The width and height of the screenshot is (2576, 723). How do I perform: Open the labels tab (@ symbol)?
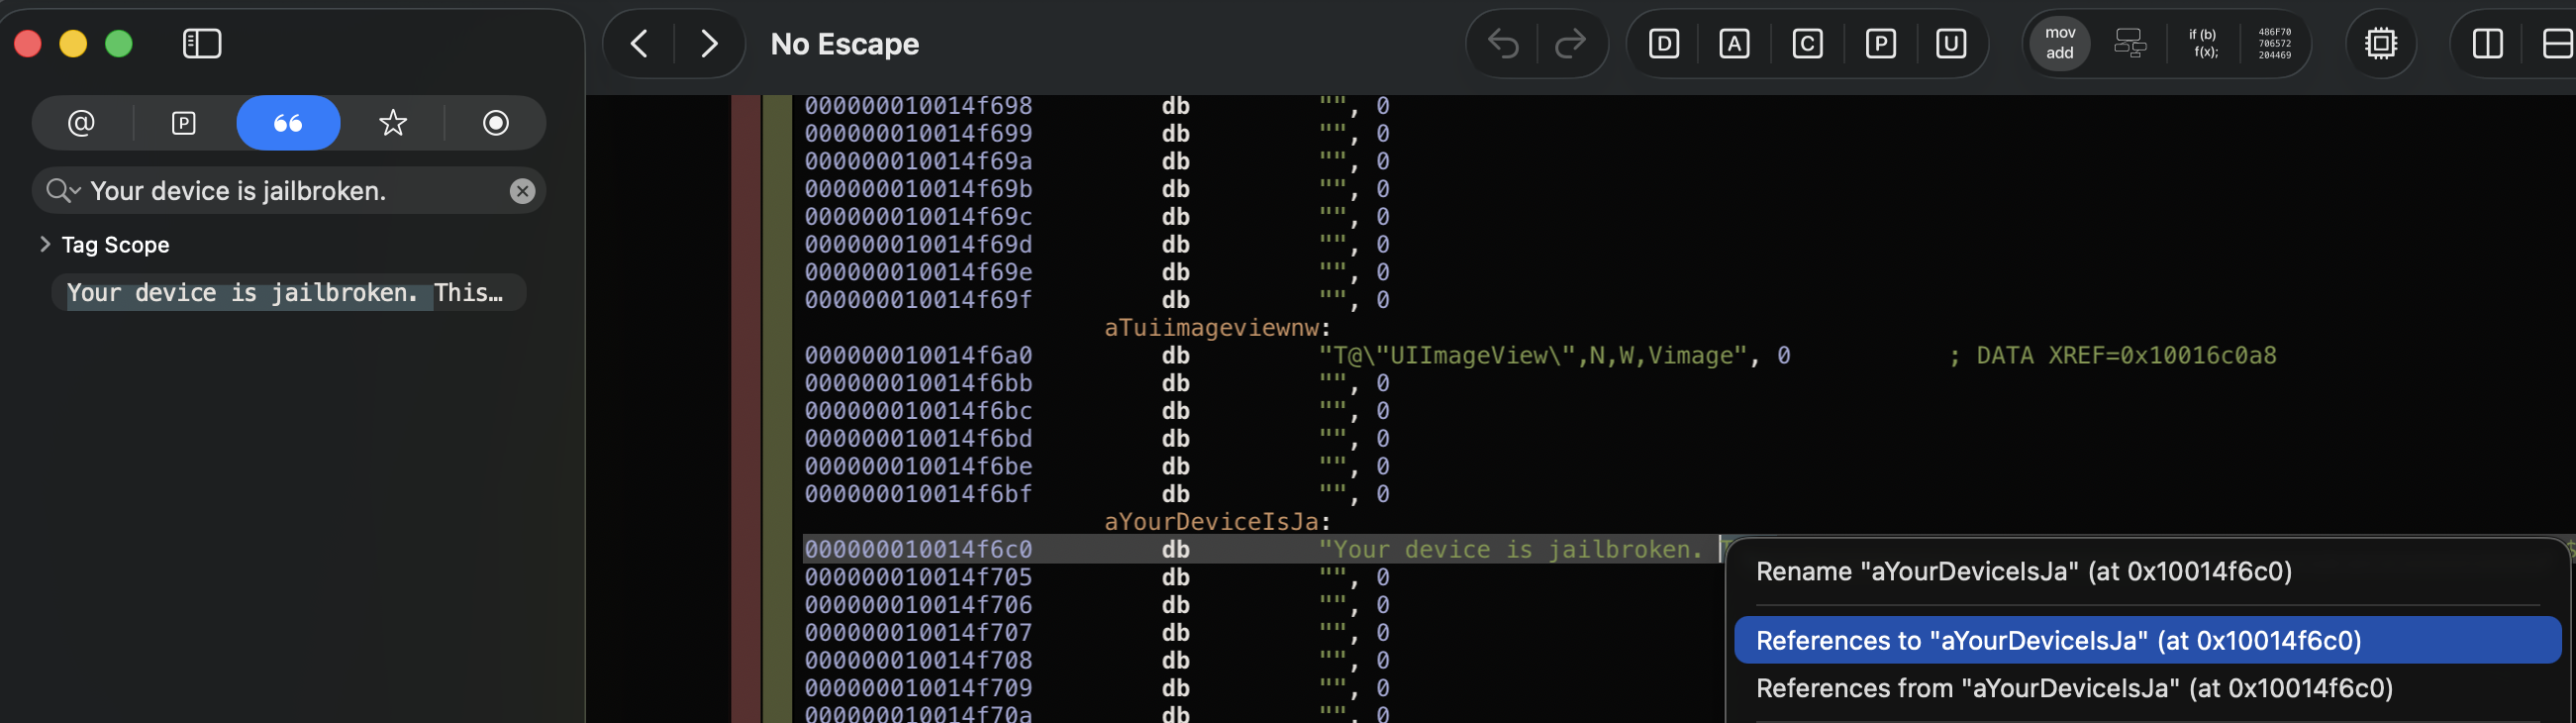click(81, 123)
